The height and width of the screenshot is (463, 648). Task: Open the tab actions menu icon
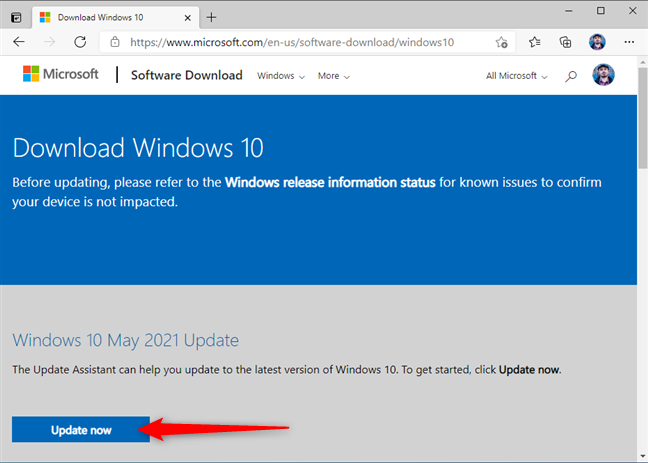16,17
